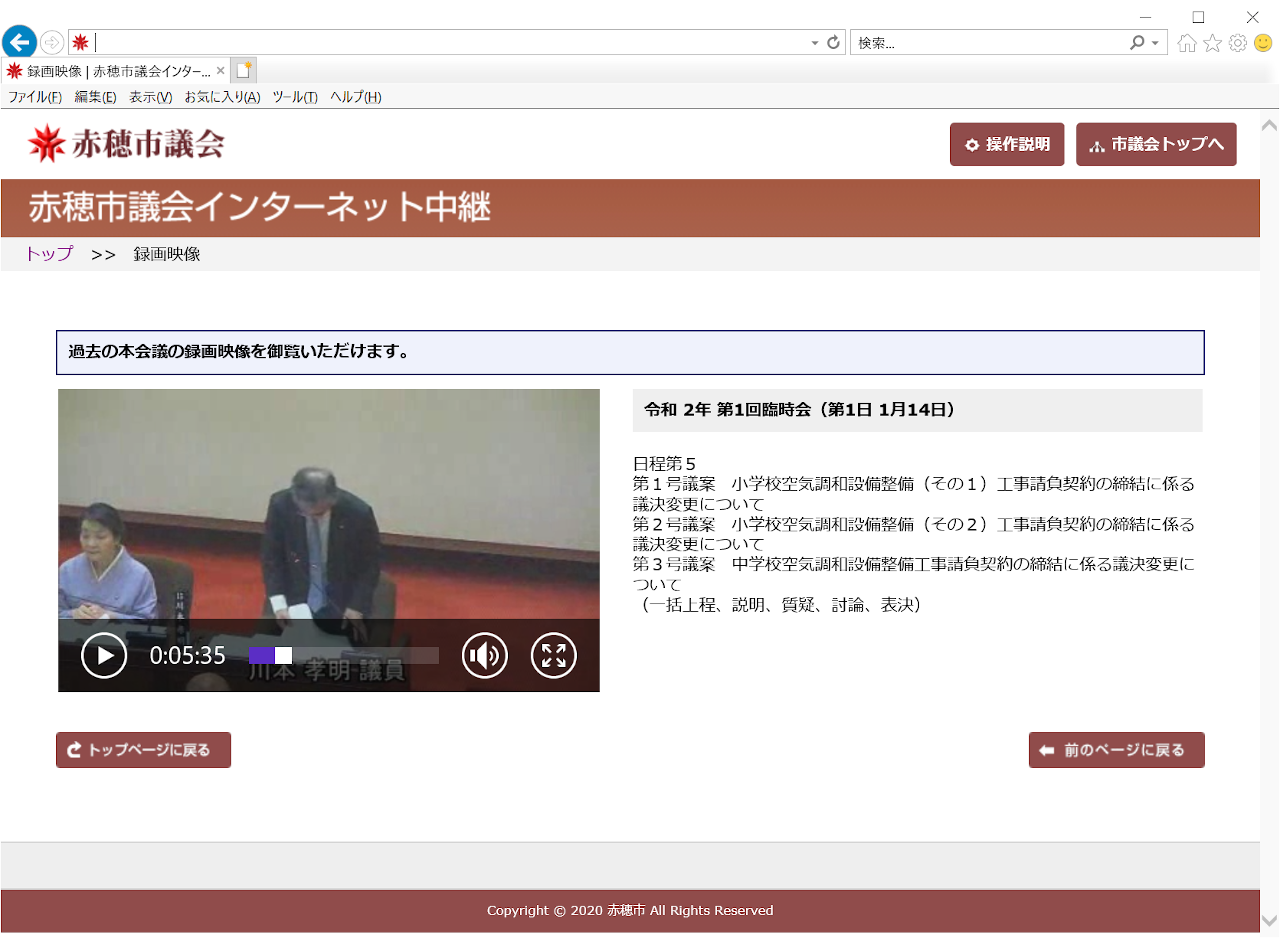The height and width of the screenshot is (938, 1280).
Task: Seek along the video progress bar
Action: (344, 656)
